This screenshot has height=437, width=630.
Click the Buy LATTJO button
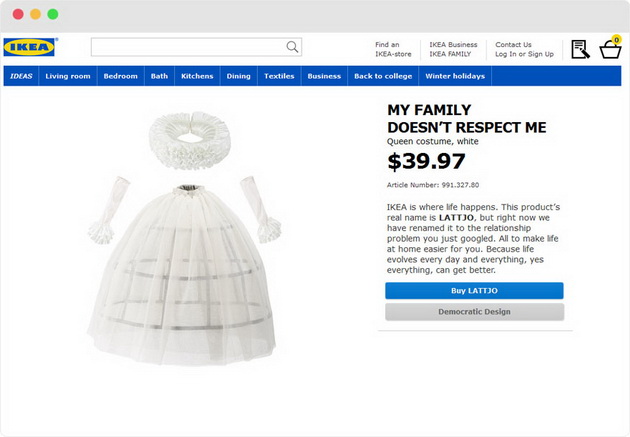(474, 291)
